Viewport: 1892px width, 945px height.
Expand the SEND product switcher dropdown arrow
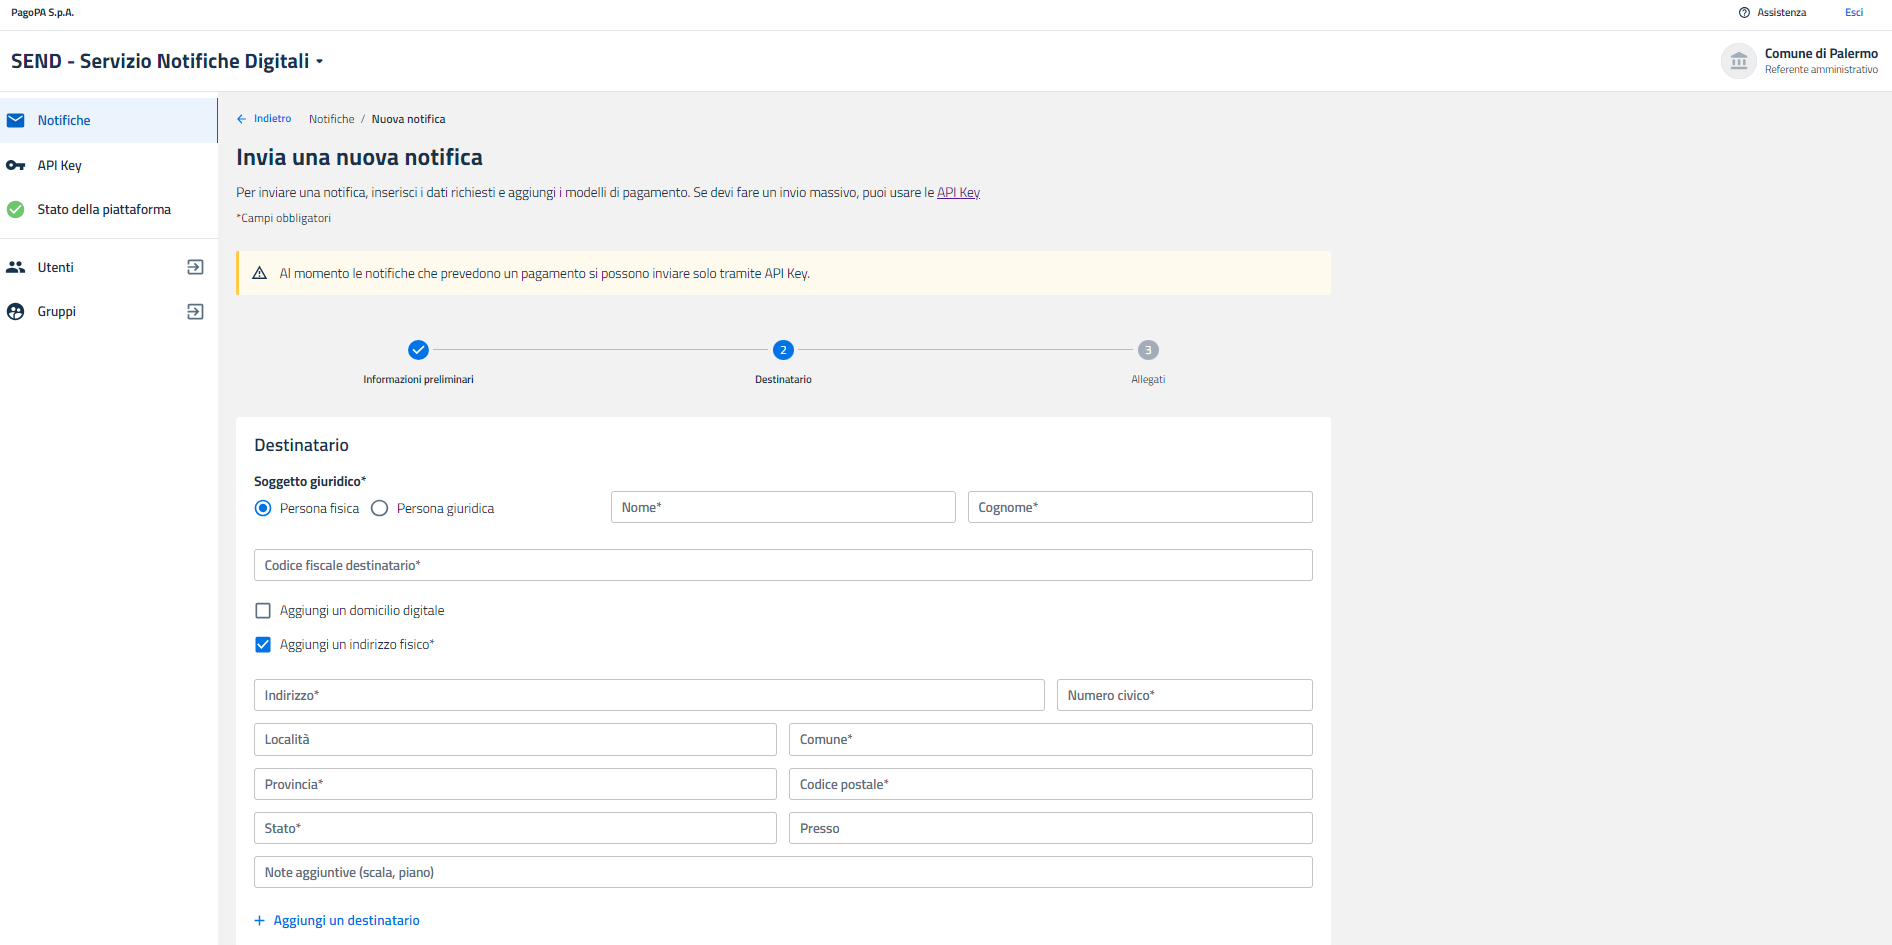tap(320, 62)
